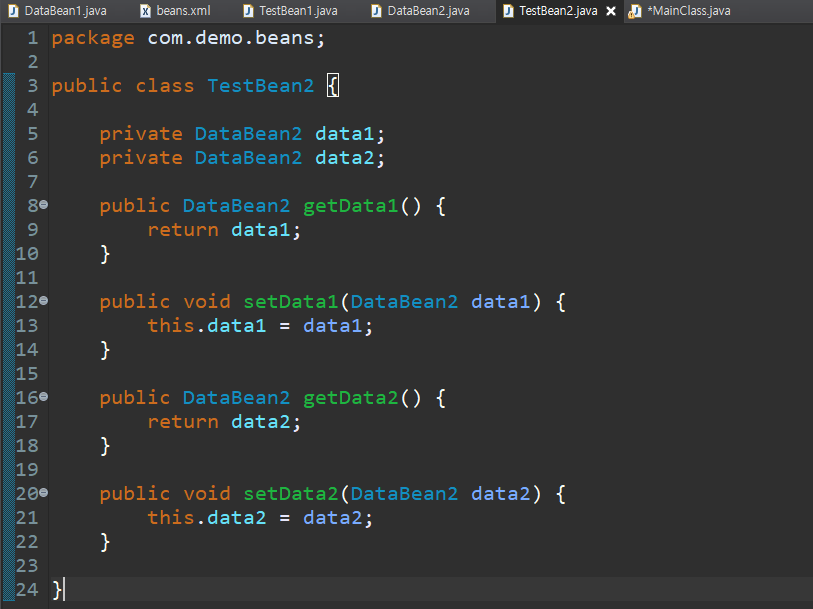Open the beans.xml editor tab
The height and width of the screenshot is (609, 813).
click(x=176, y=11)
